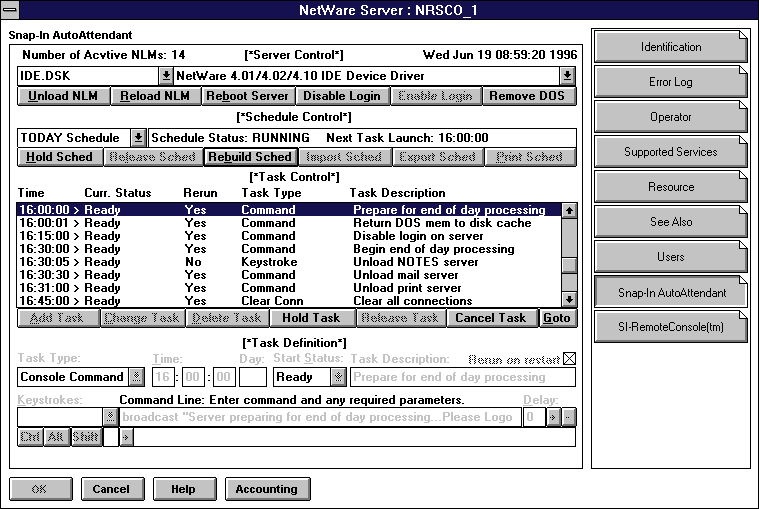Screen dimensions: 759x509
Task: Click the Ctrl modifier button
Action: point(30,437)
